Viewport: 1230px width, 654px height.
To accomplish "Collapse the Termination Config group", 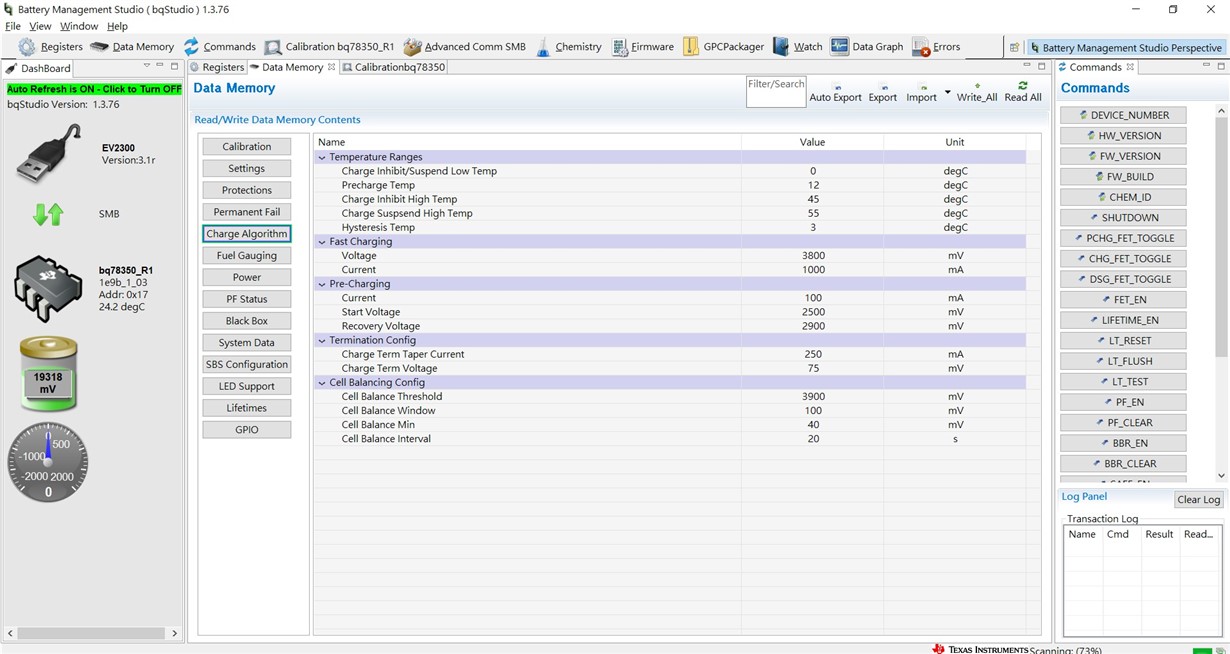I will pyautogui.click(x=322, y=340).
